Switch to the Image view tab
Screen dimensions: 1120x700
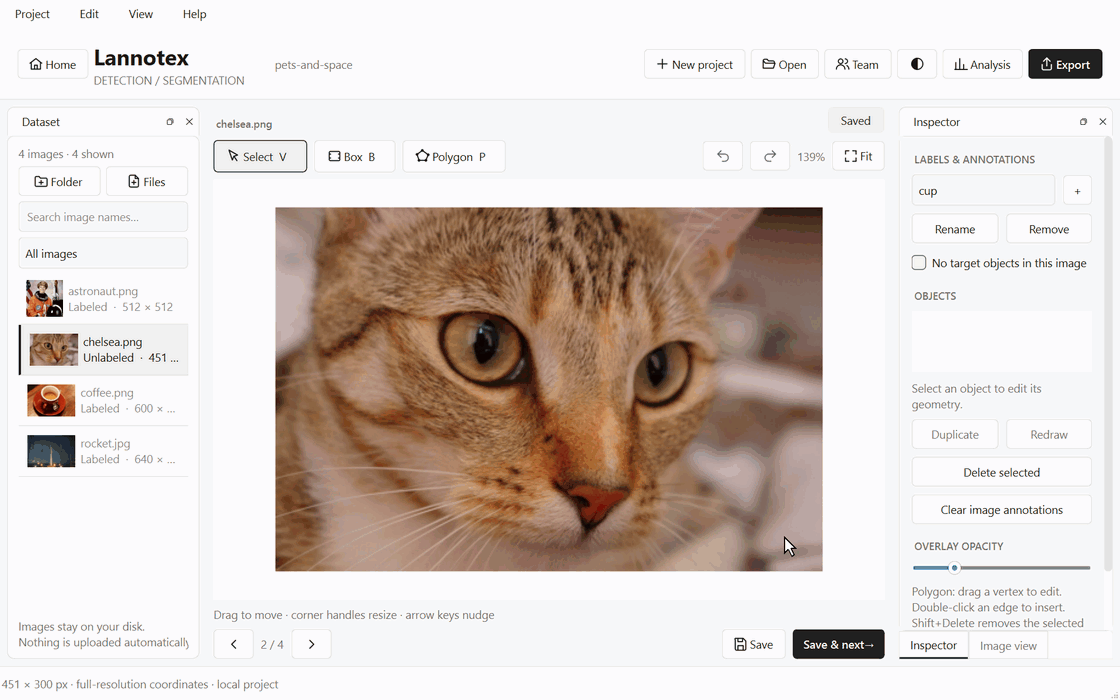point(1008,646)
